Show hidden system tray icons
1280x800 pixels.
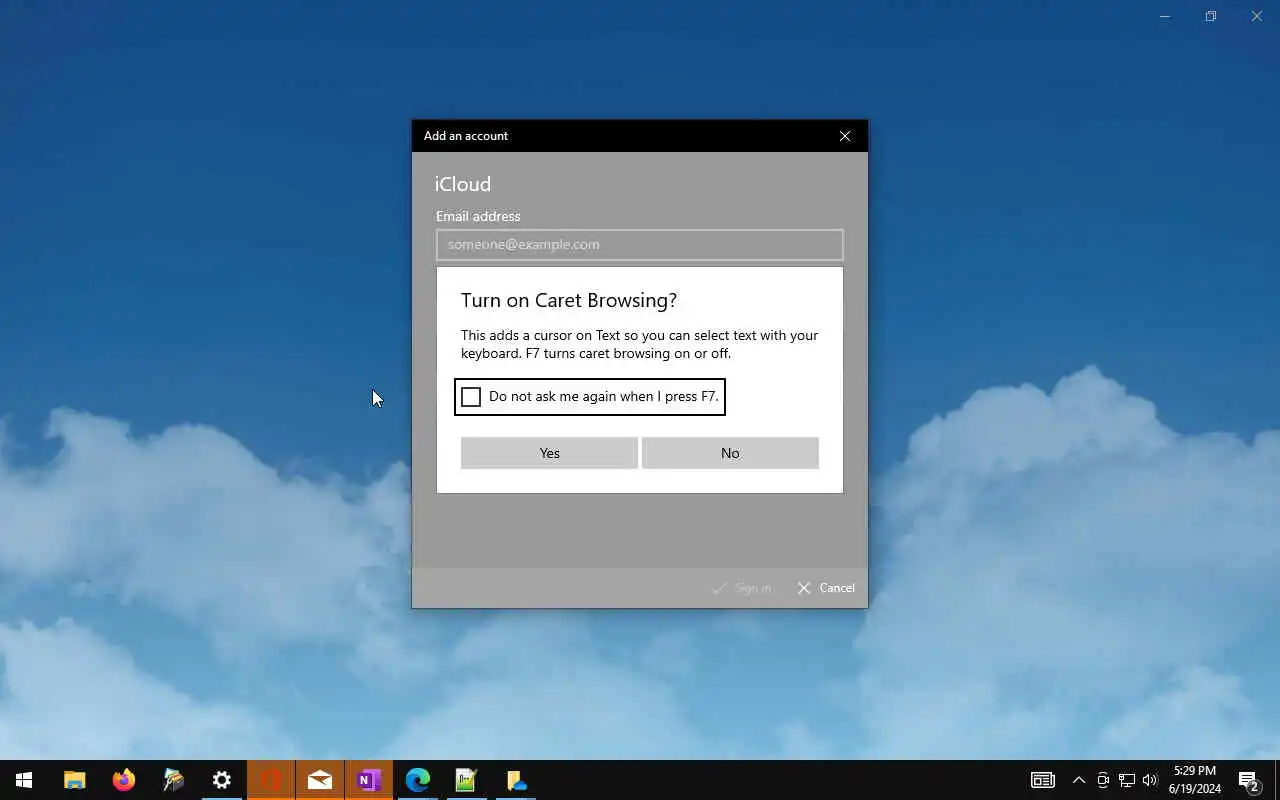1079,780
